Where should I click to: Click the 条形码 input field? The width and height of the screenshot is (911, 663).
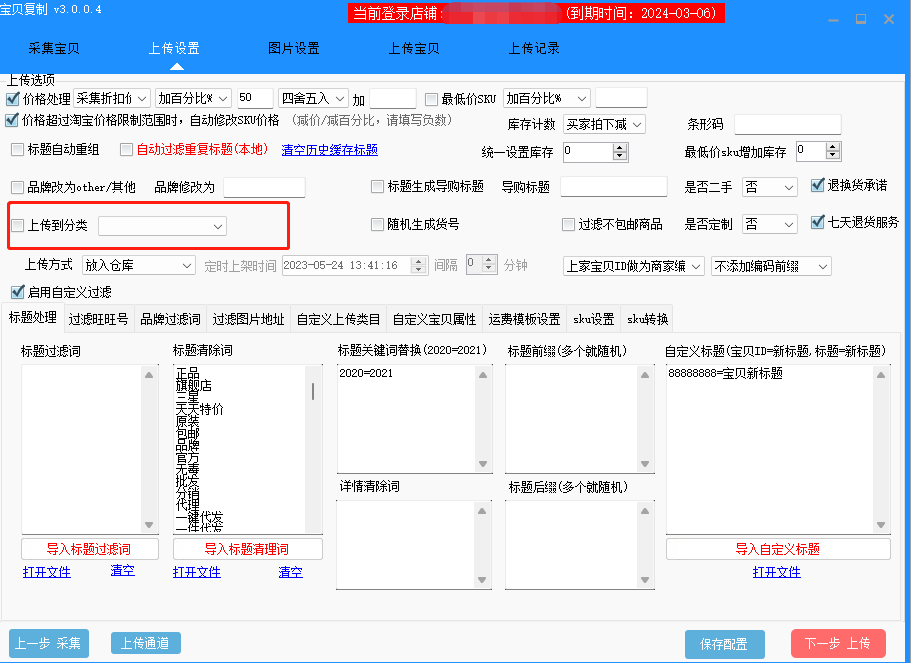click(x=787, y=124)
